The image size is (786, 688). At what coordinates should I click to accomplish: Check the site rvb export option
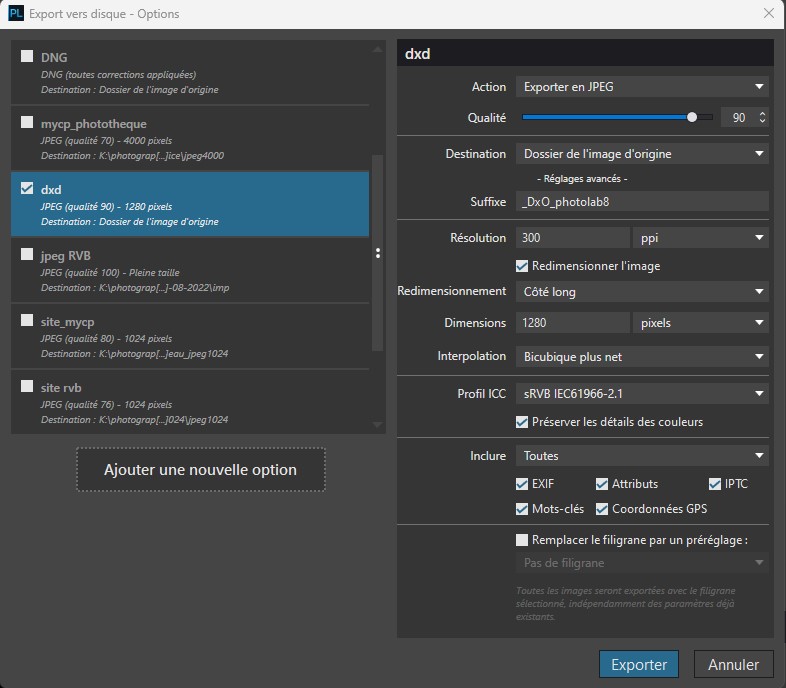tap(27, 387)
